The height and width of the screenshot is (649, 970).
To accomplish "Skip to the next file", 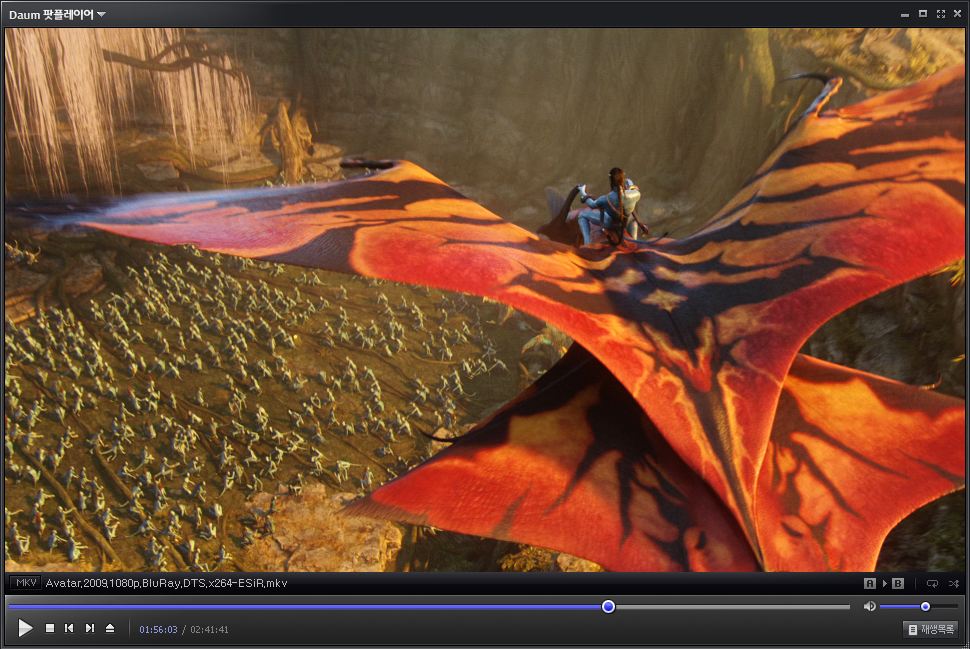I will [90, 628].
